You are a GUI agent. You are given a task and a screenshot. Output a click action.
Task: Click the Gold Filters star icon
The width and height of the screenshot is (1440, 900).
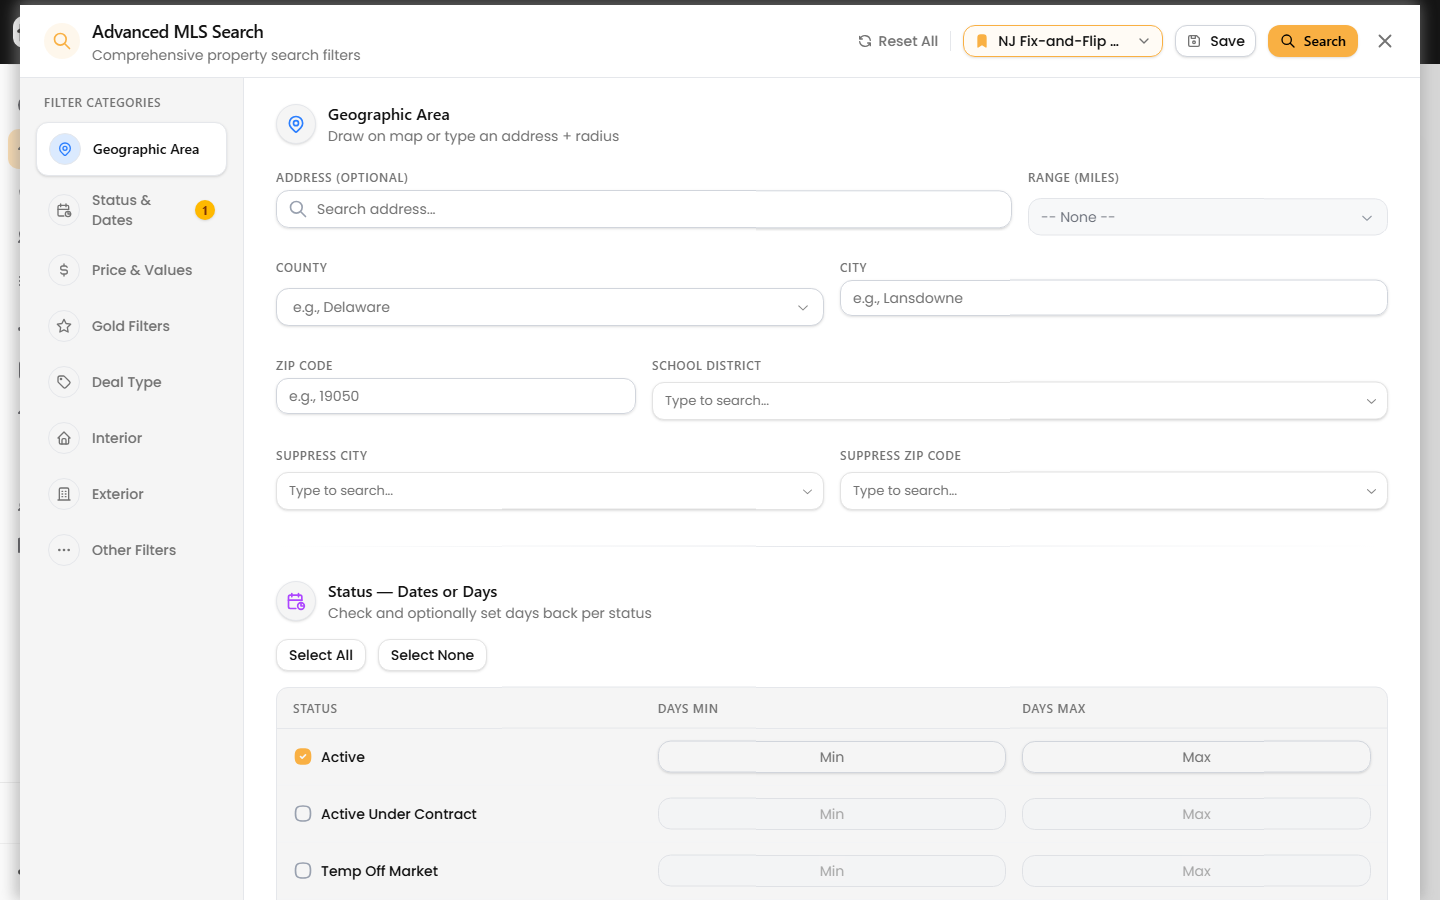[64, 326]
